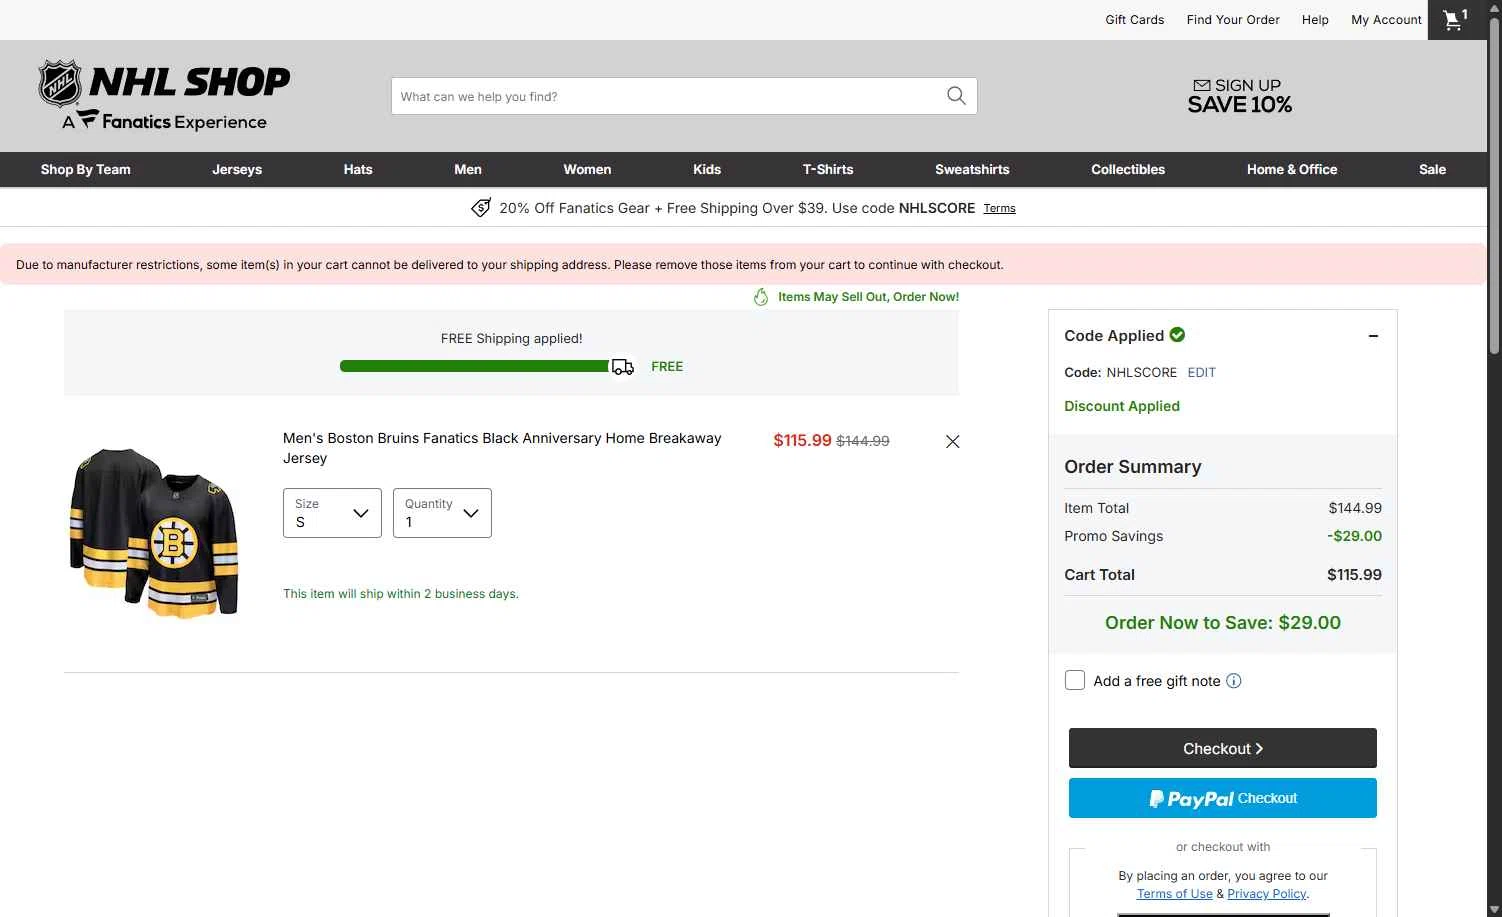The image size is (1502, 917).
Task: Open the T-Shirts menu
Action: click(828, 170)
